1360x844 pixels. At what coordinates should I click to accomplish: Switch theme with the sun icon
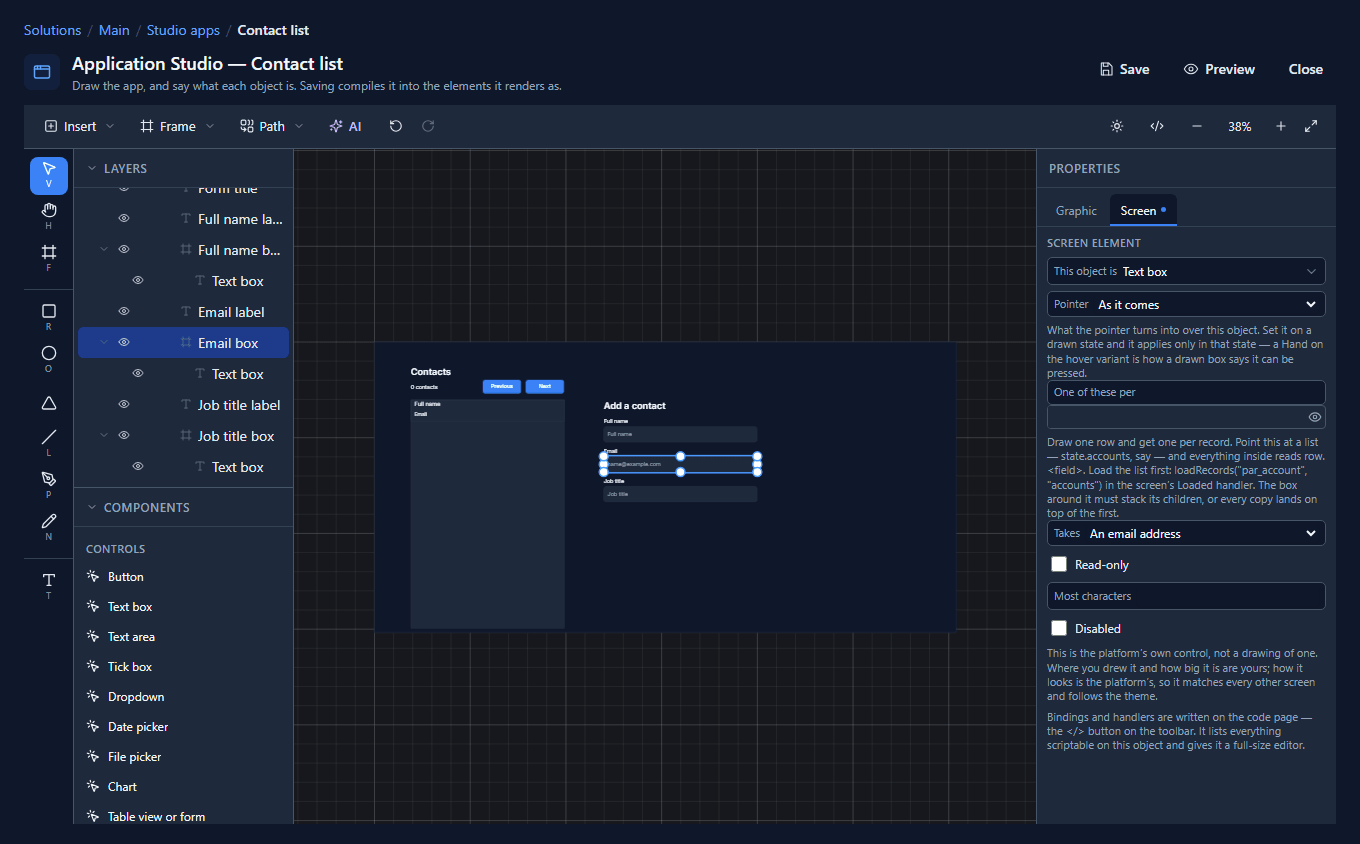(x=1117, y=126)
